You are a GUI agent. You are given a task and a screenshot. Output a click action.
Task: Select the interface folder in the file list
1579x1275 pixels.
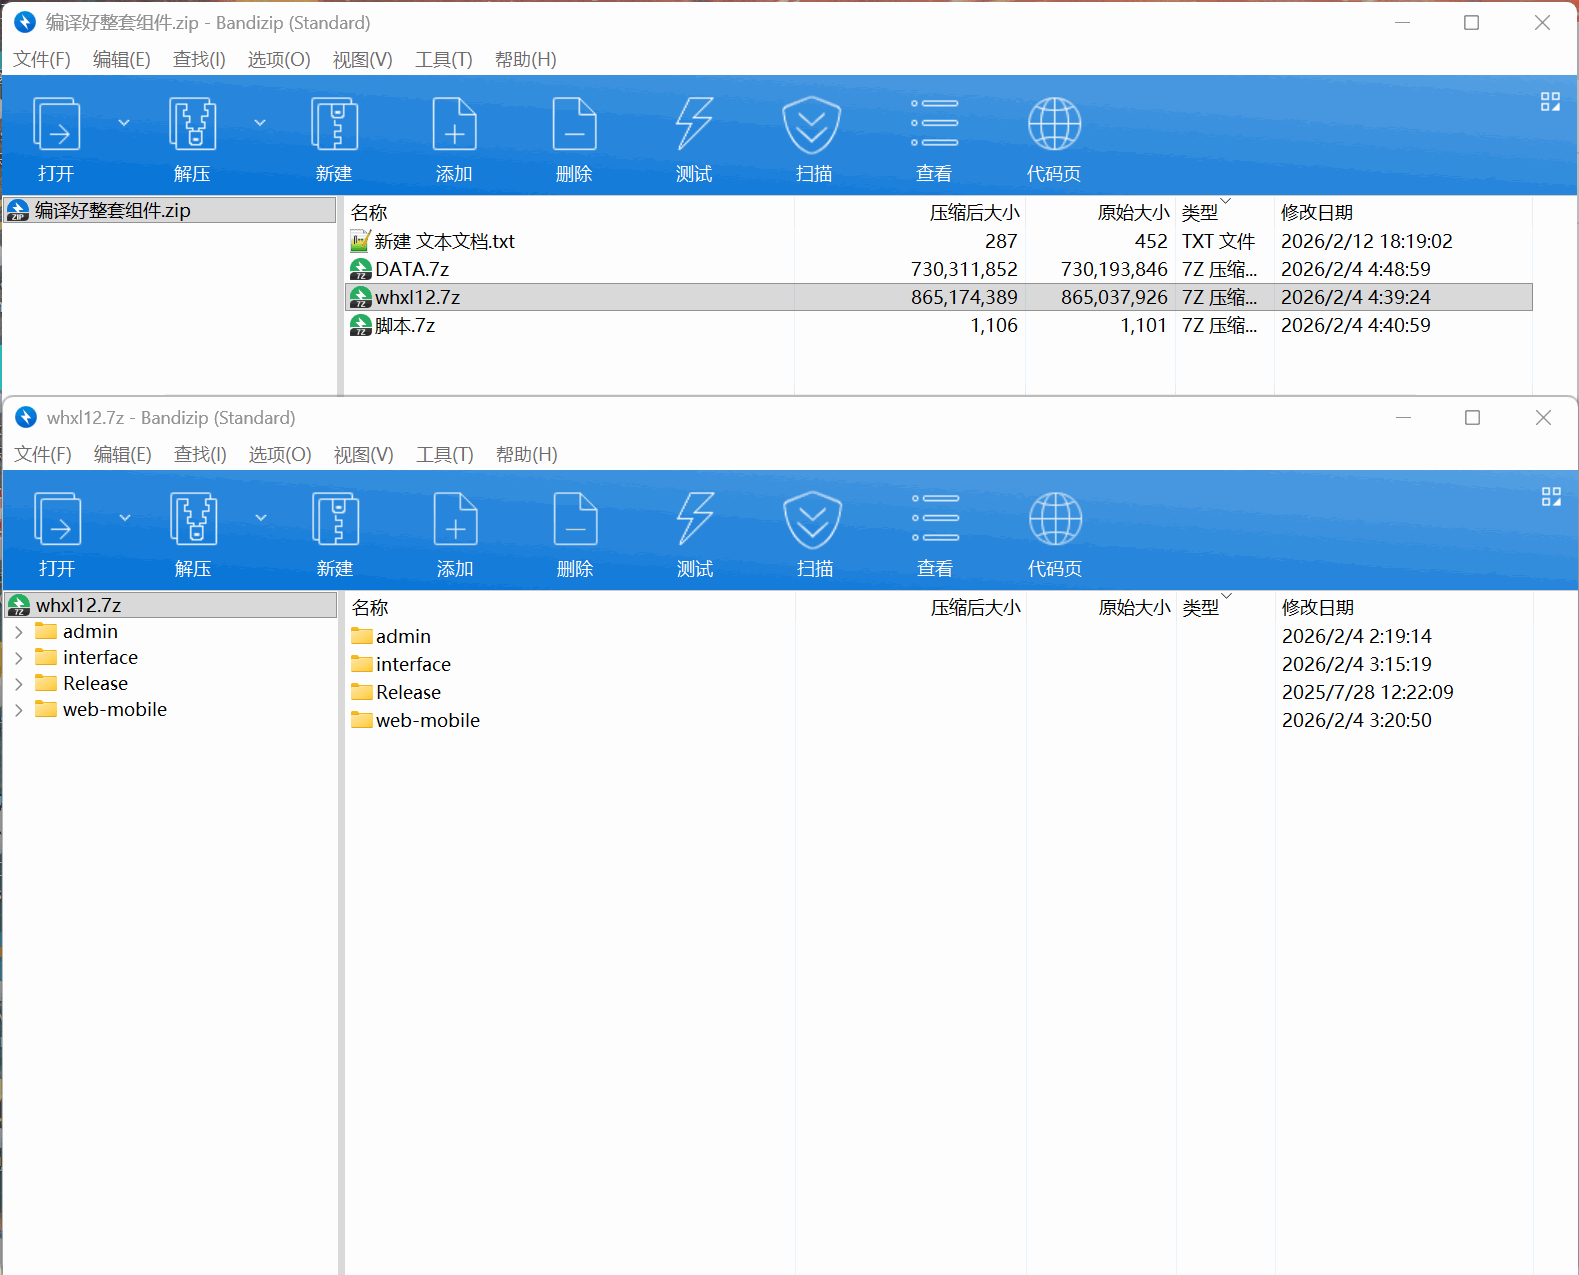point(413,665)
